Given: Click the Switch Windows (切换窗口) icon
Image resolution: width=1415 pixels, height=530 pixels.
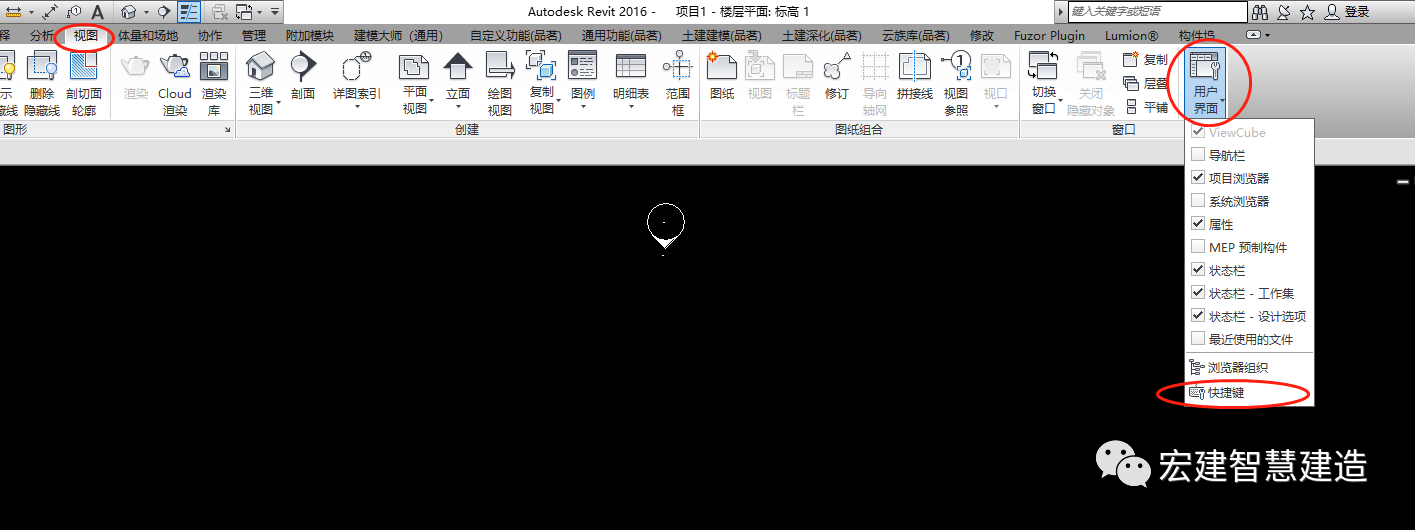Looking at the screenshot, I should pyautogui.click(x=1044, y=67).
